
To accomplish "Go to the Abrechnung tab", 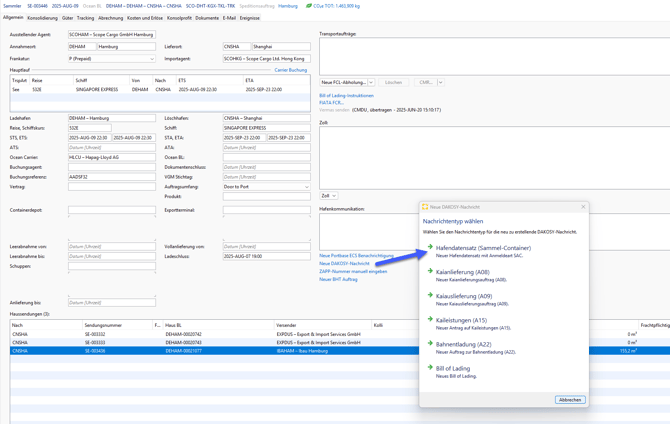I will coord(111,18).
